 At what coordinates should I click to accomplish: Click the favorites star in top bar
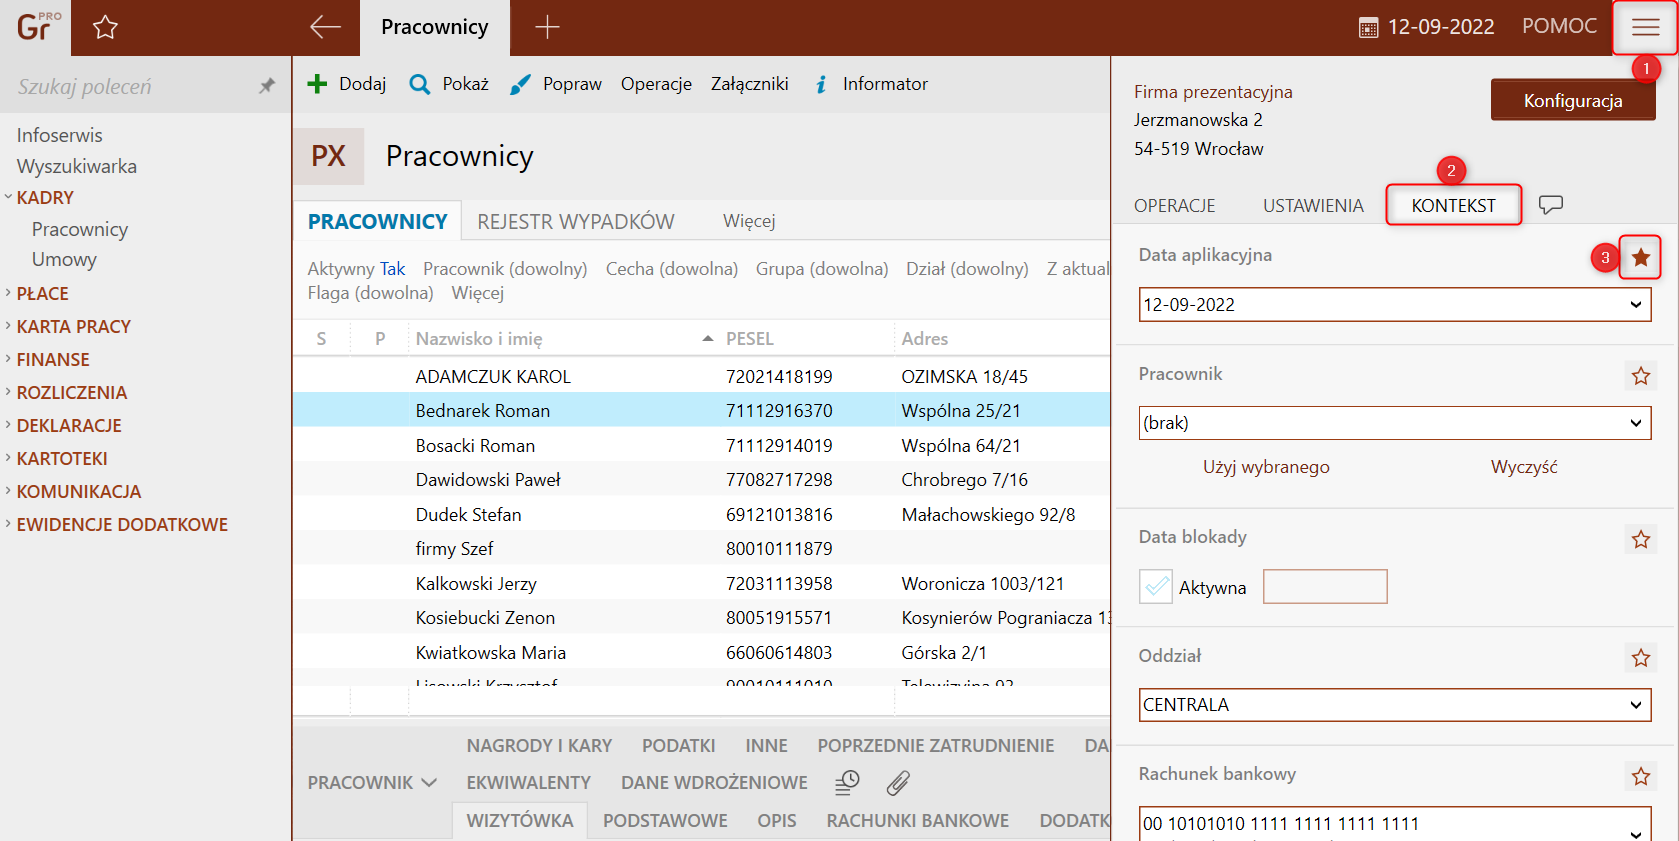pyautogui.click(x=105, y=27)
